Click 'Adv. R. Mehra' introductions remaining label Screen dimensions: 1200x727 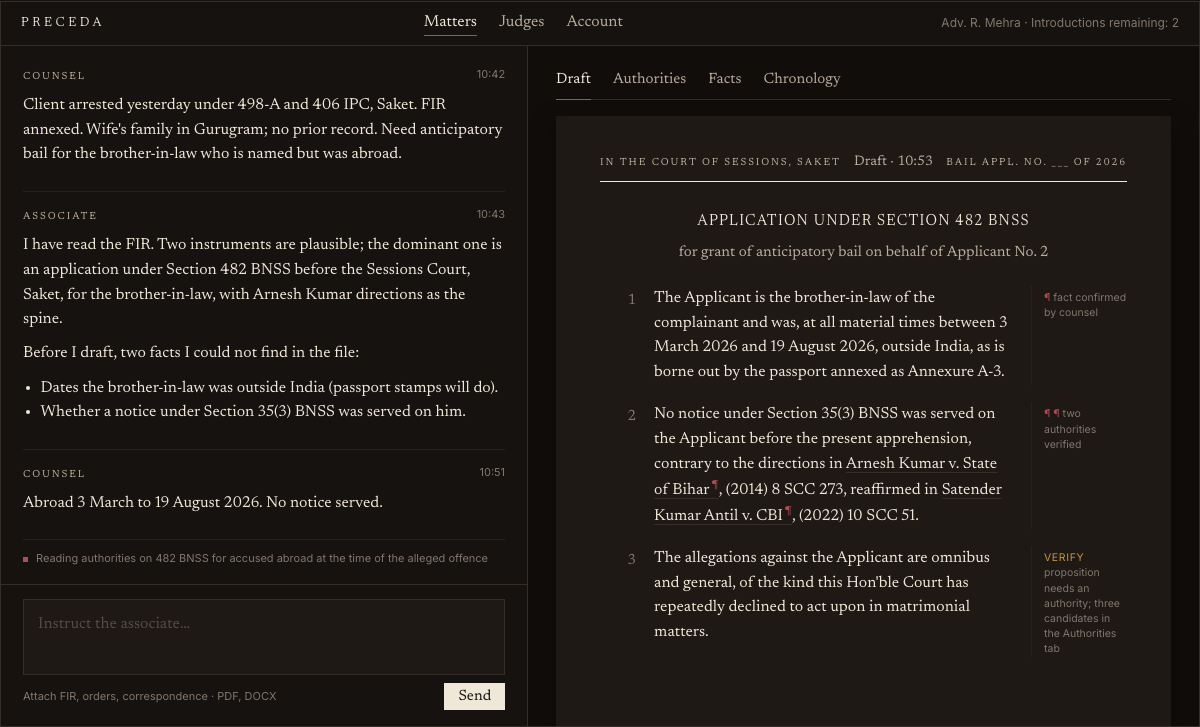[x=1060, y=23]
